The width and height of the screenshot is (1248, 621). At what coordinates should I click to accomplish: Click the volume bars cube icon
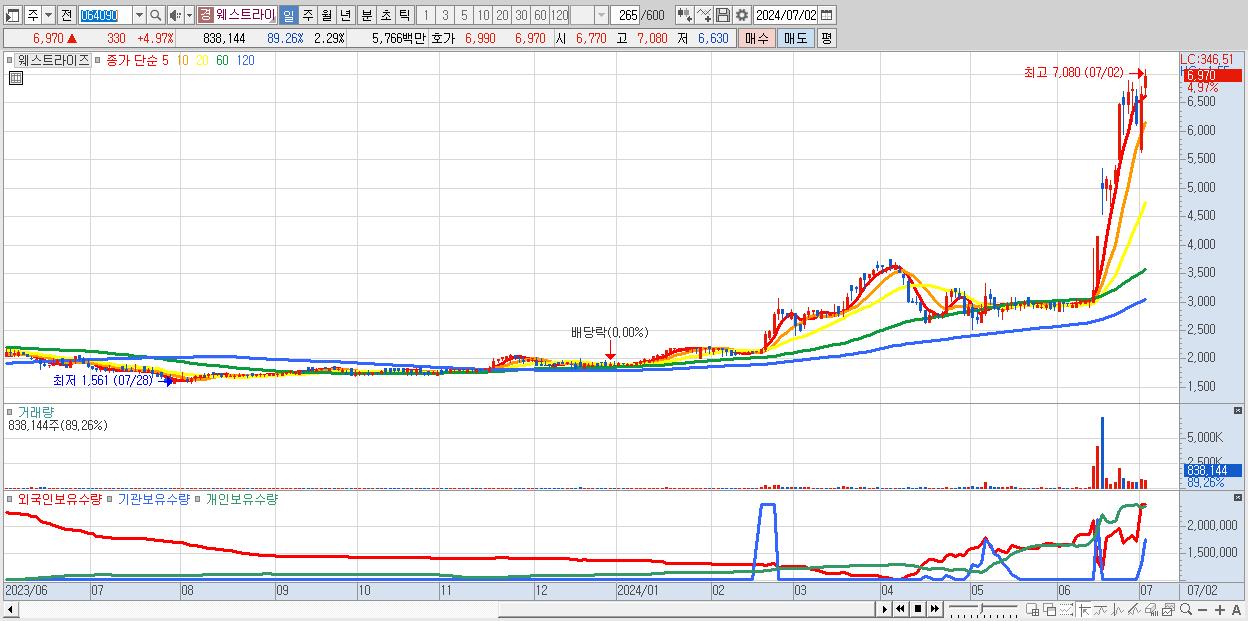(1151, 609)
